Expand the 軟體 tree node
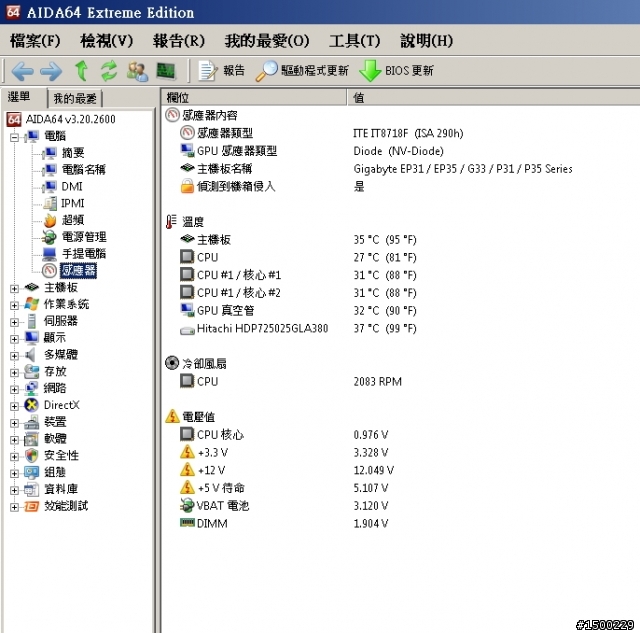640x633 pixels. click(14, 440)
